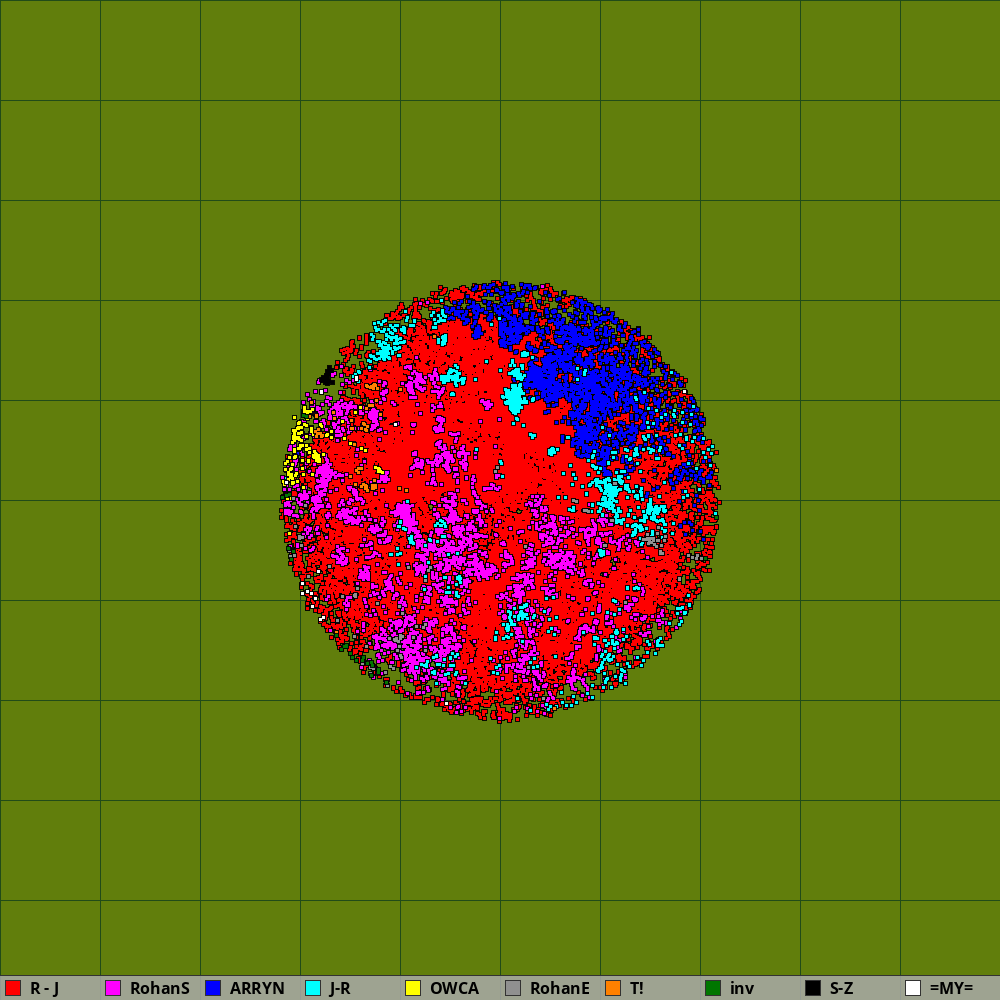The height and width of the screenshot is (1000, 1000).
Task: Select the J-R legend label
Action: (x=340, y=988)
